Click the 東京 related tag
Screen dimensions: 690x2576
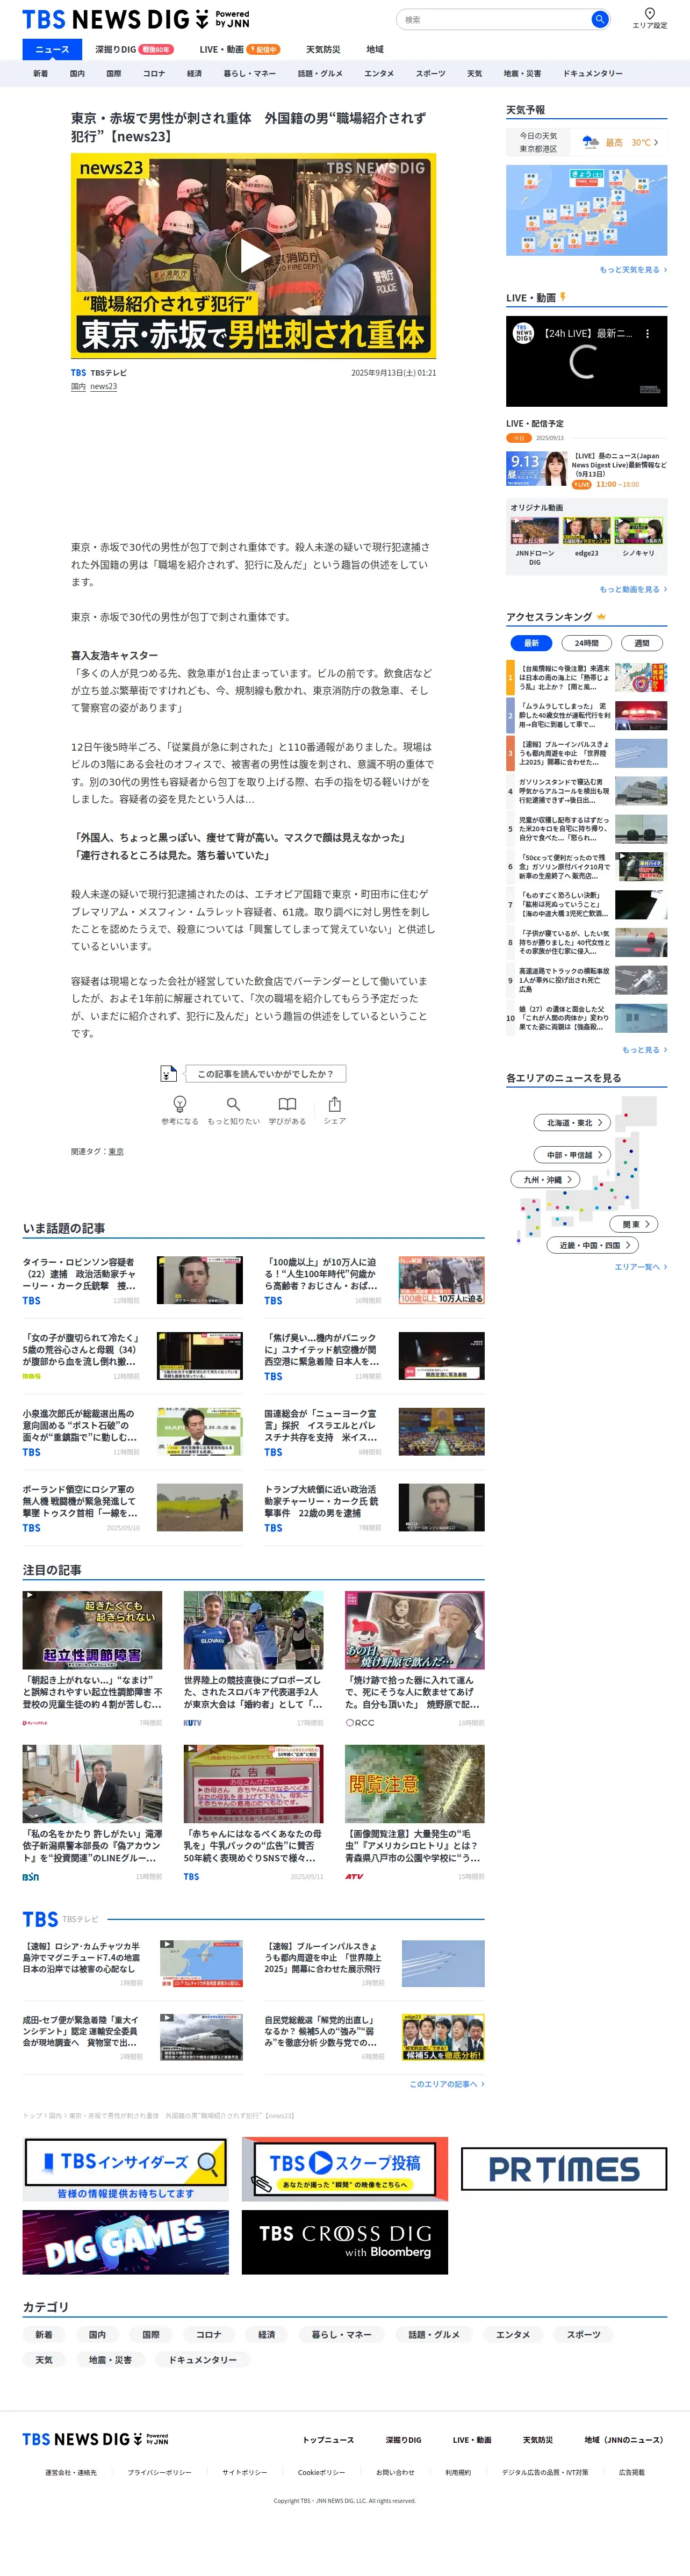(x=116, y=1152)
